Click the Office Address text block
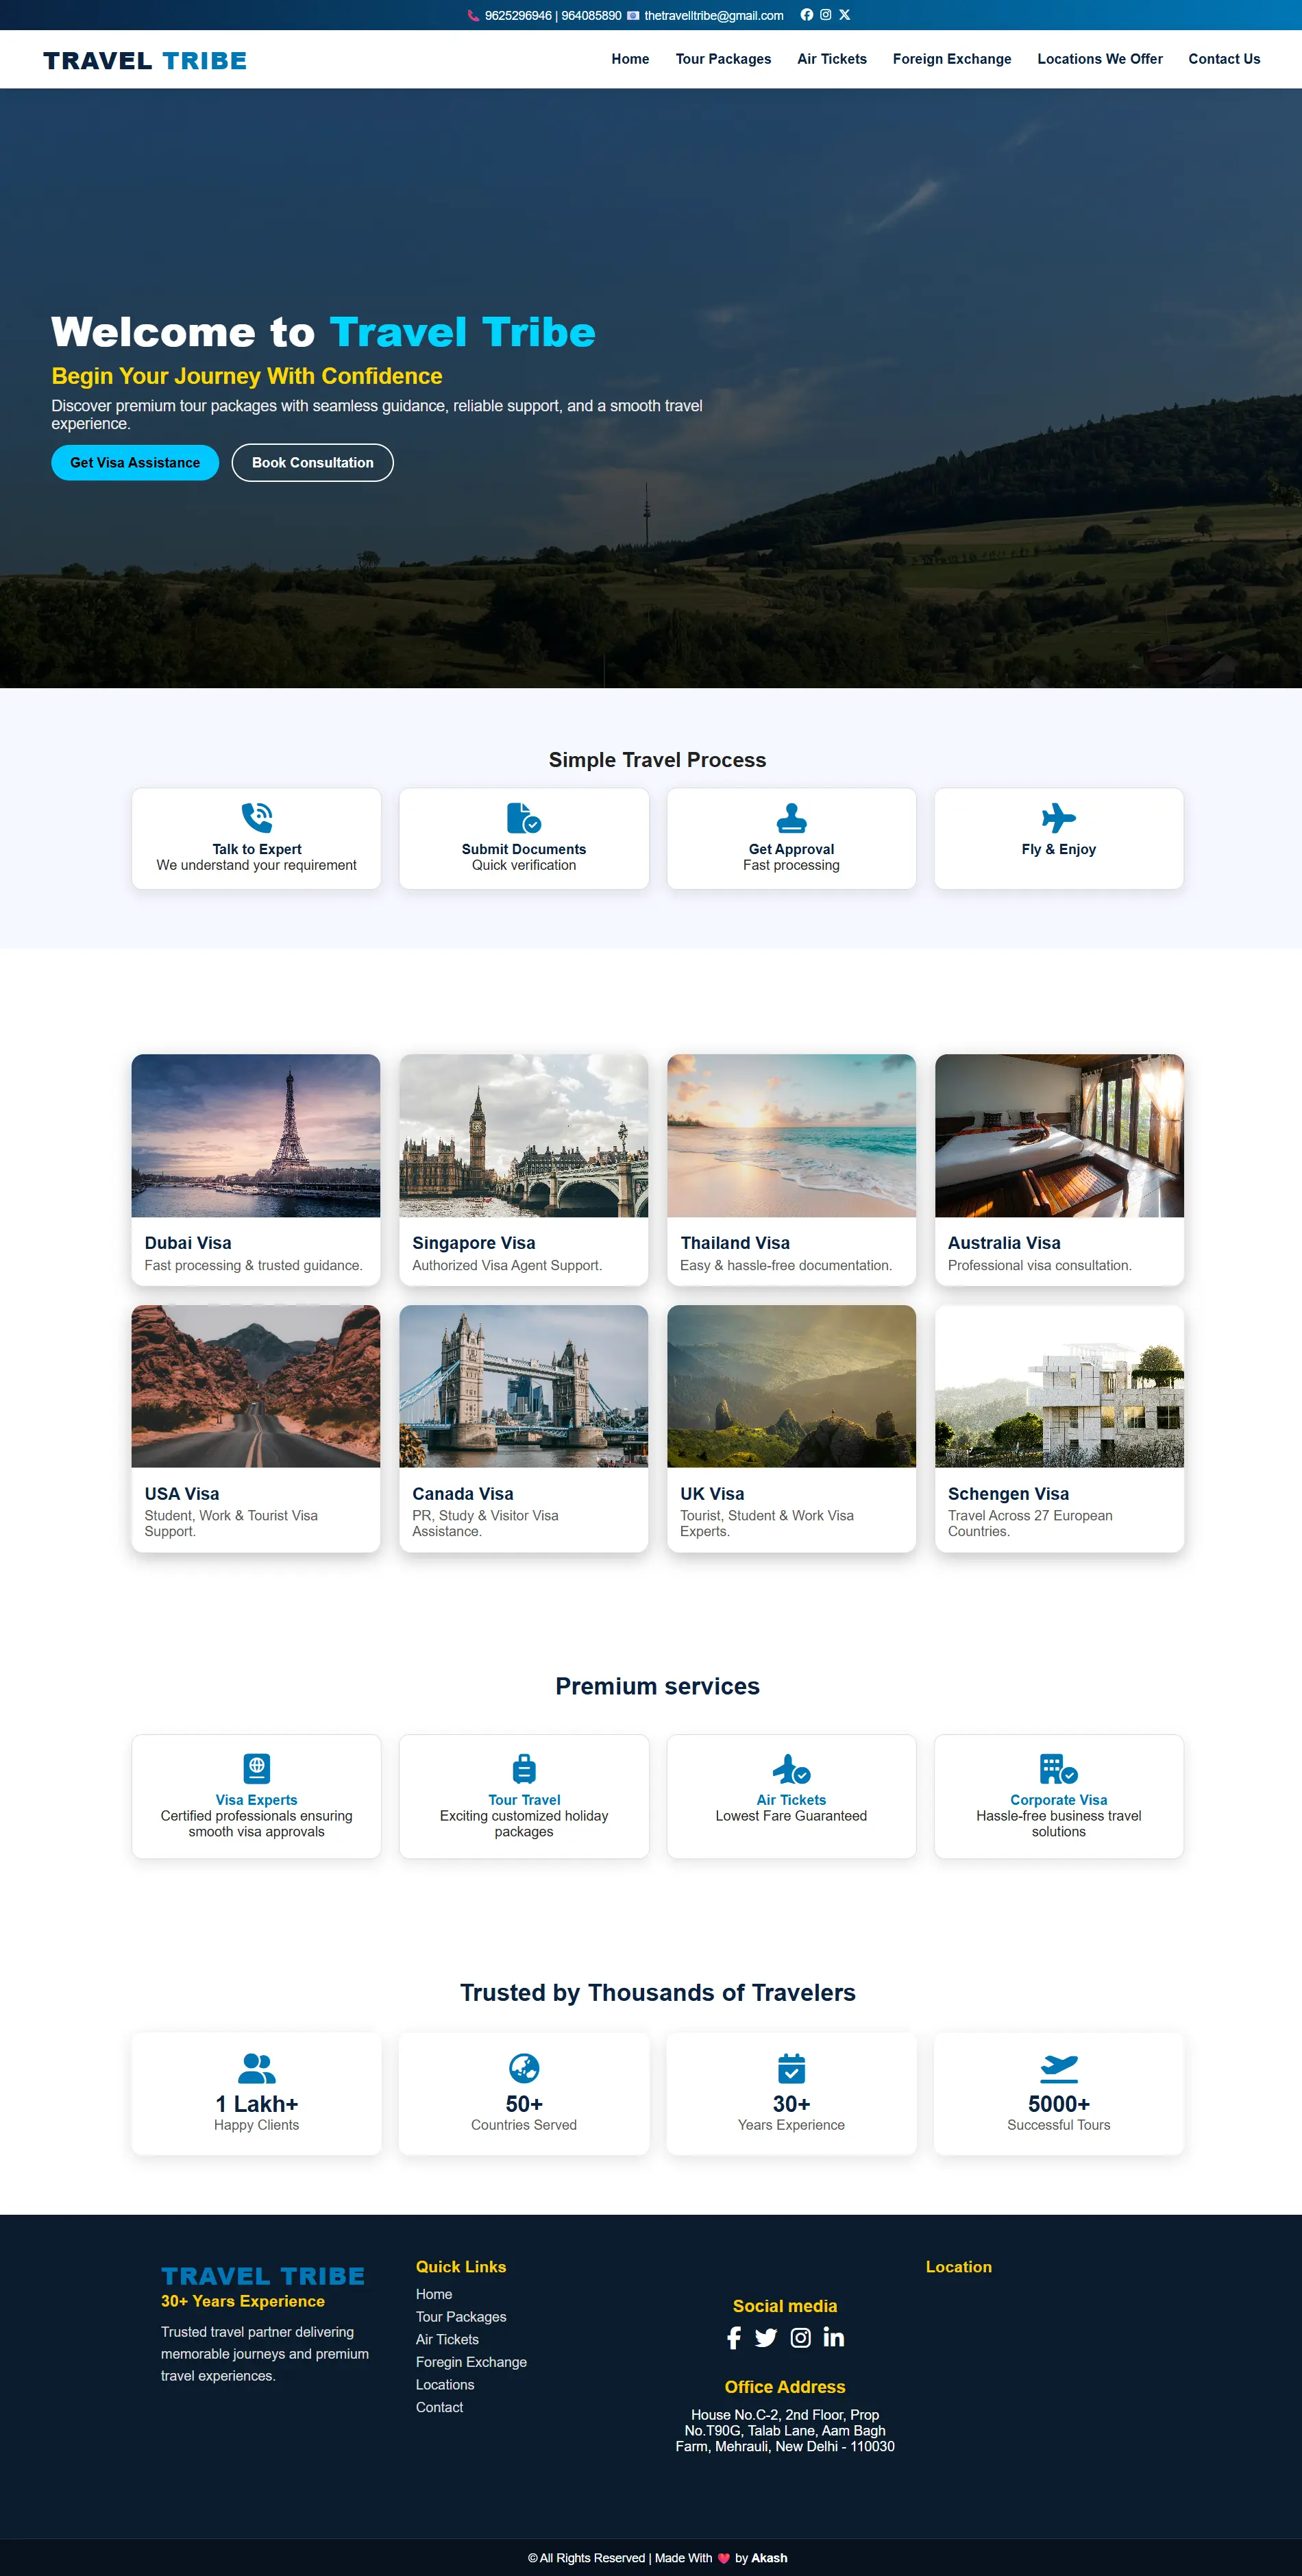Viewport: 1302px width, 2576px height. click(785, 2430)
